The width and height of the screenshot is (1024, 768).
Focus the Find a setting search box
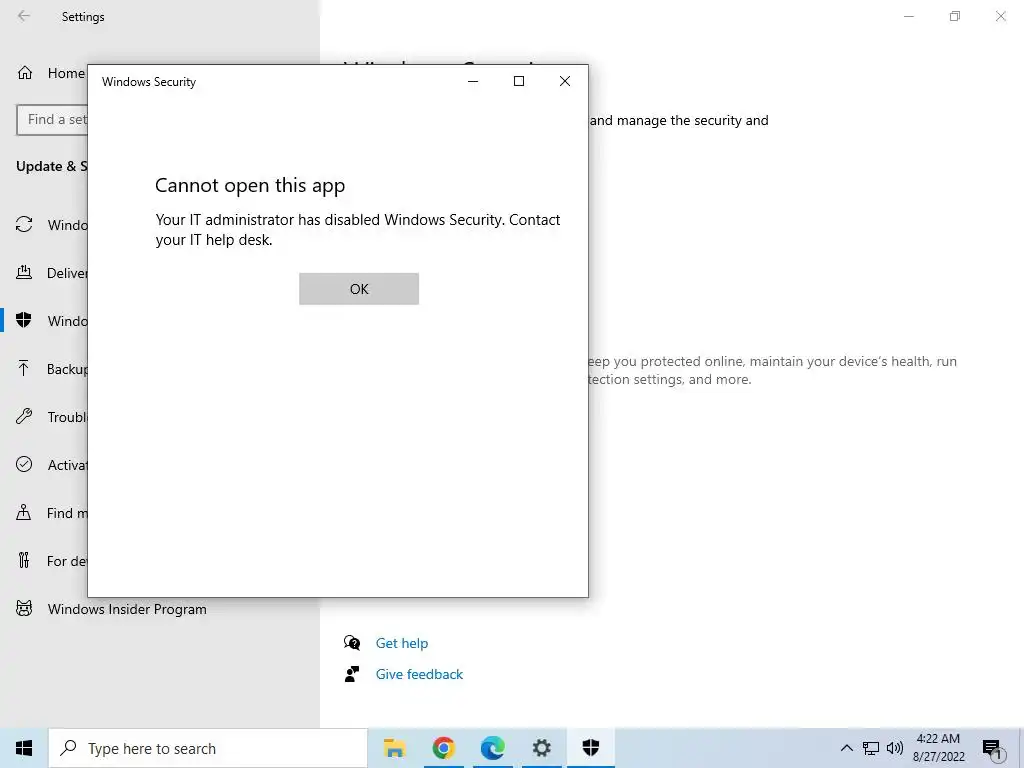[52, 120]
